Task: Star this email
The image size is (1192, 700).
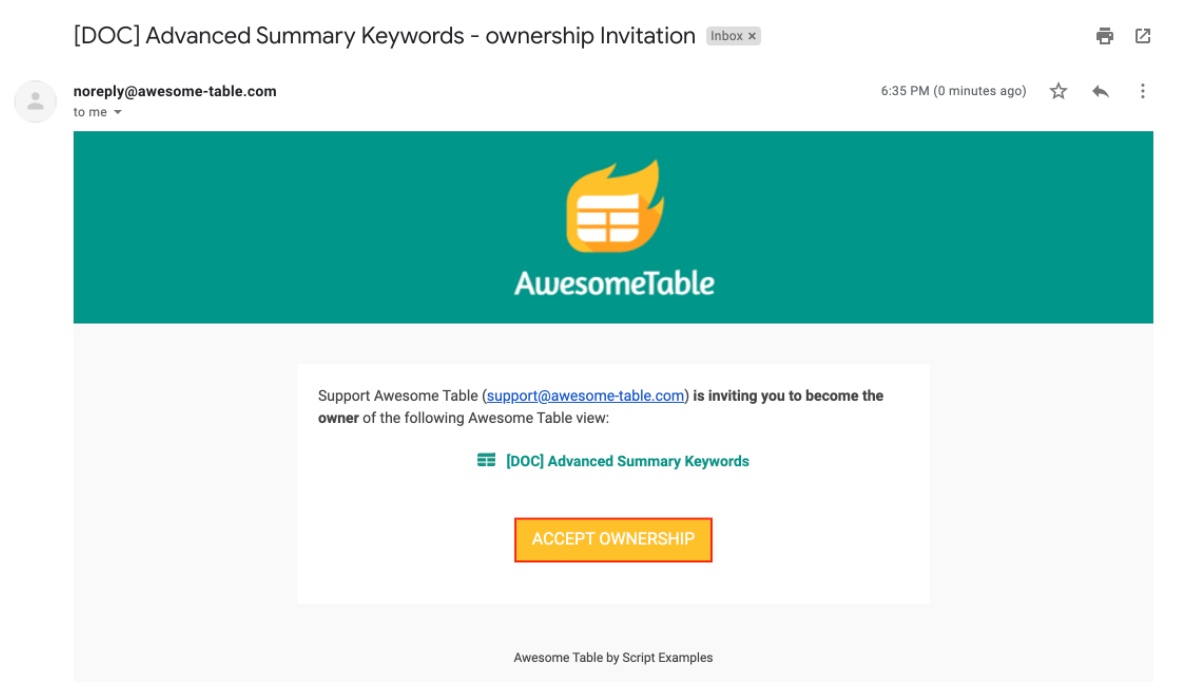Action: click(x=1058, y=91)
